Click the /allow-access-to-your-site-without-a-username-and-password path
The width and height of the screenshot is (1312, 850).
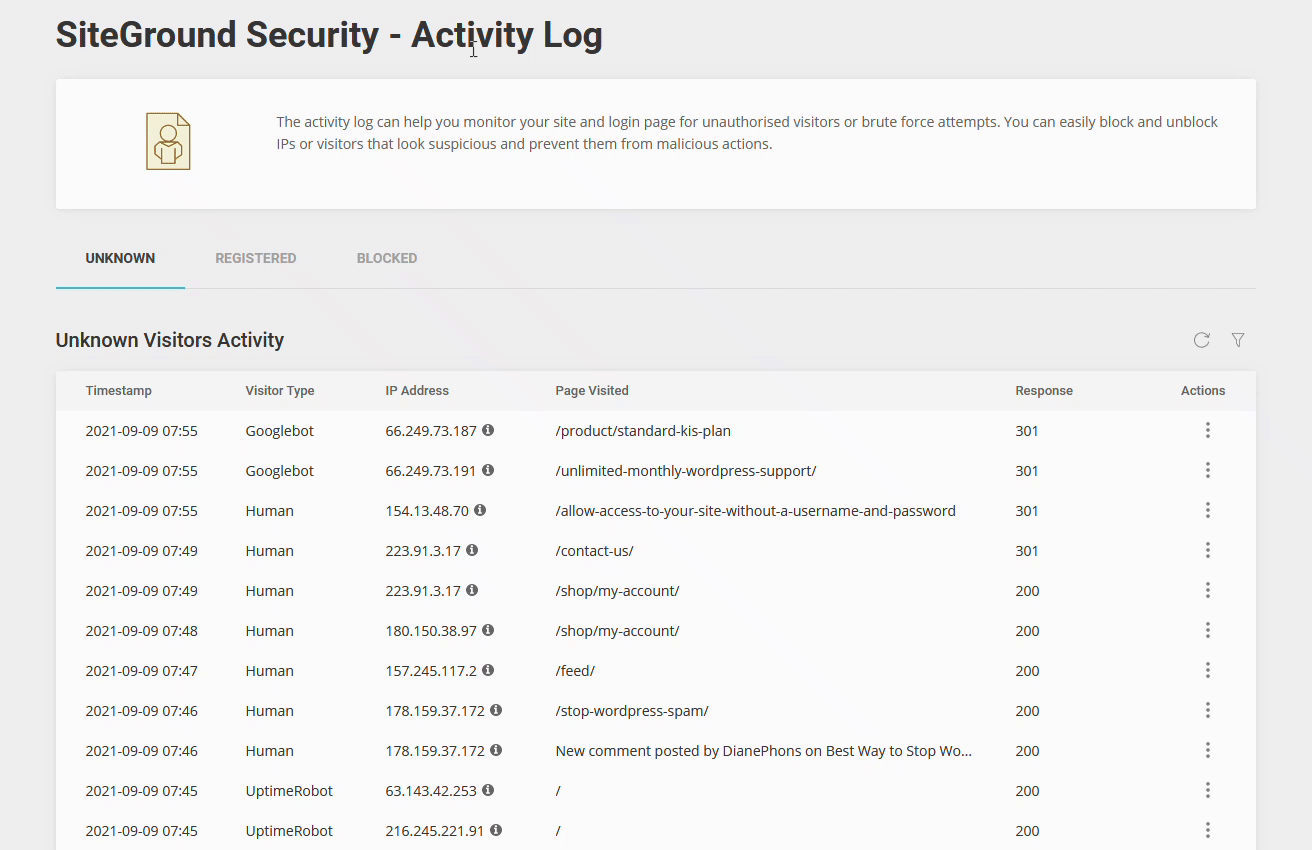point(756,511)
